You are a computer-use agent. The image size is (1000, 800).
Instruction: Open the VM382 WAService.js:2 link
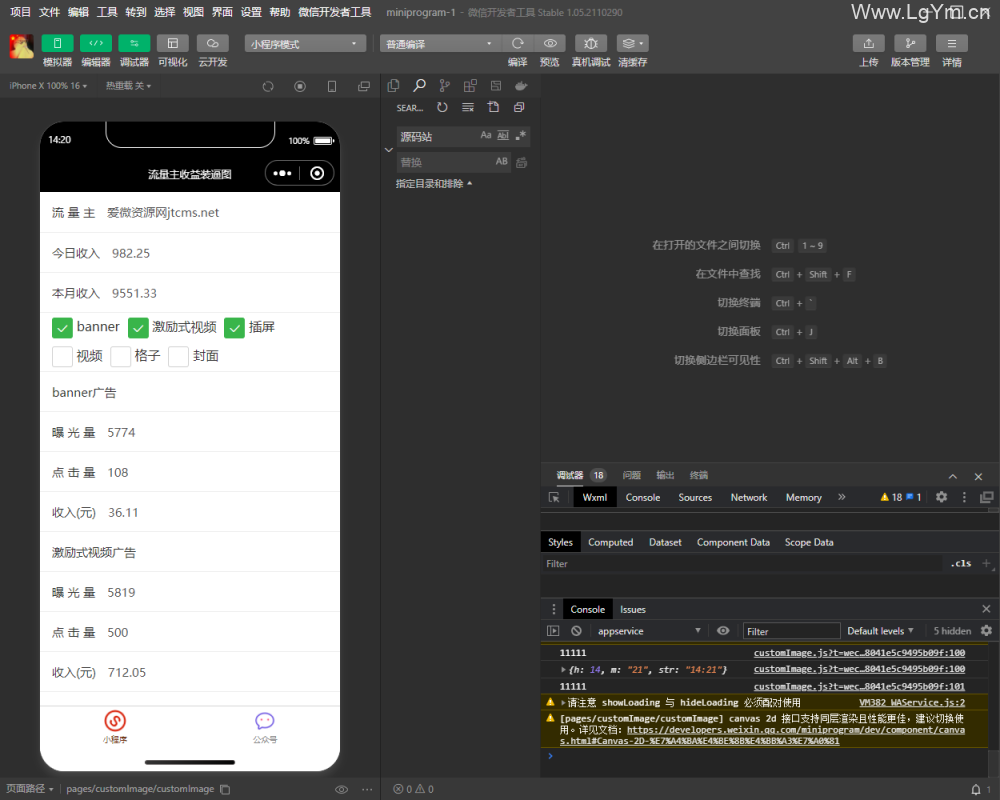point(912,702)
